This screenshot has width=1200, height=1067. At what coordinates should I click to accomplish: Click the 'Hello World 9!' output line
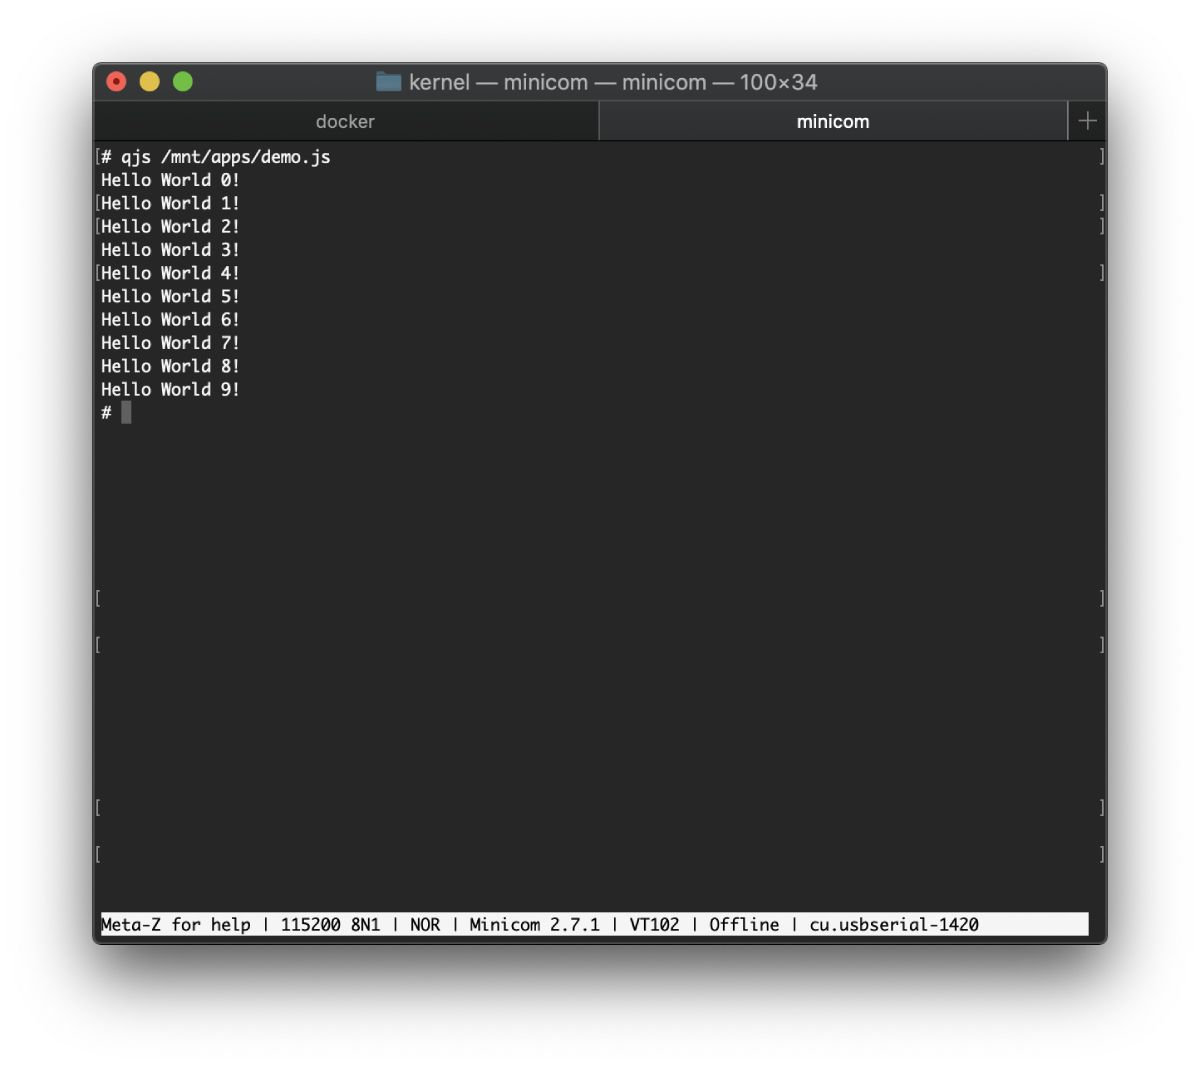170,389
